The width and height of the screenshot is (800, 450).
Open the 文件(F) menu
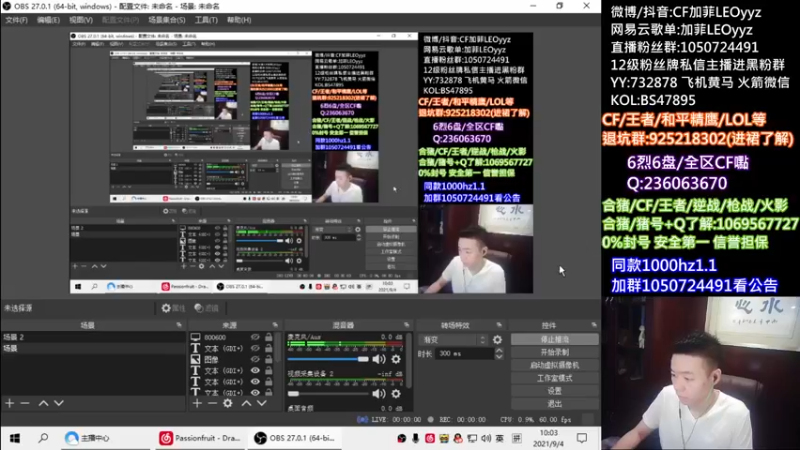[x=16, y=20]
